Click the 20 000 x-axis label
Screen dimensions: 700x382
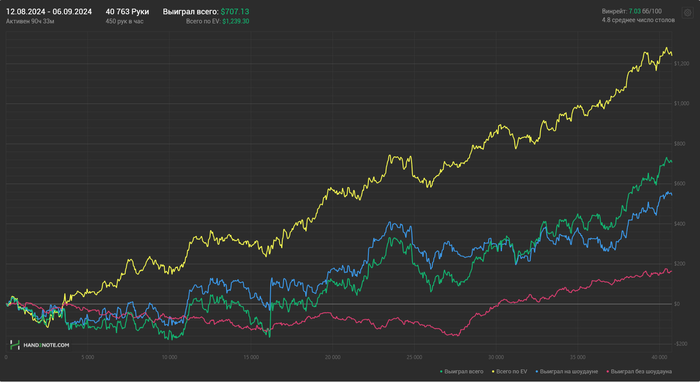point(333,357)
